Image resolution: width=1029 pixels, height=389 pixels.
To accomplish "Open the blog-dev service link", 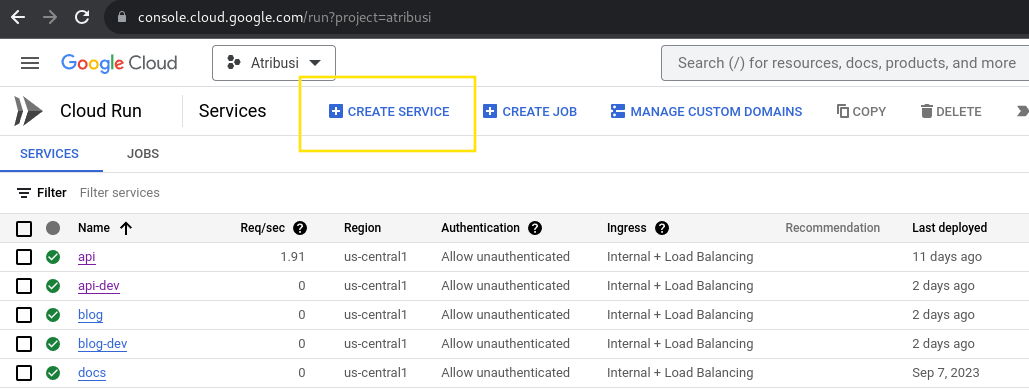I will (102, 343).
